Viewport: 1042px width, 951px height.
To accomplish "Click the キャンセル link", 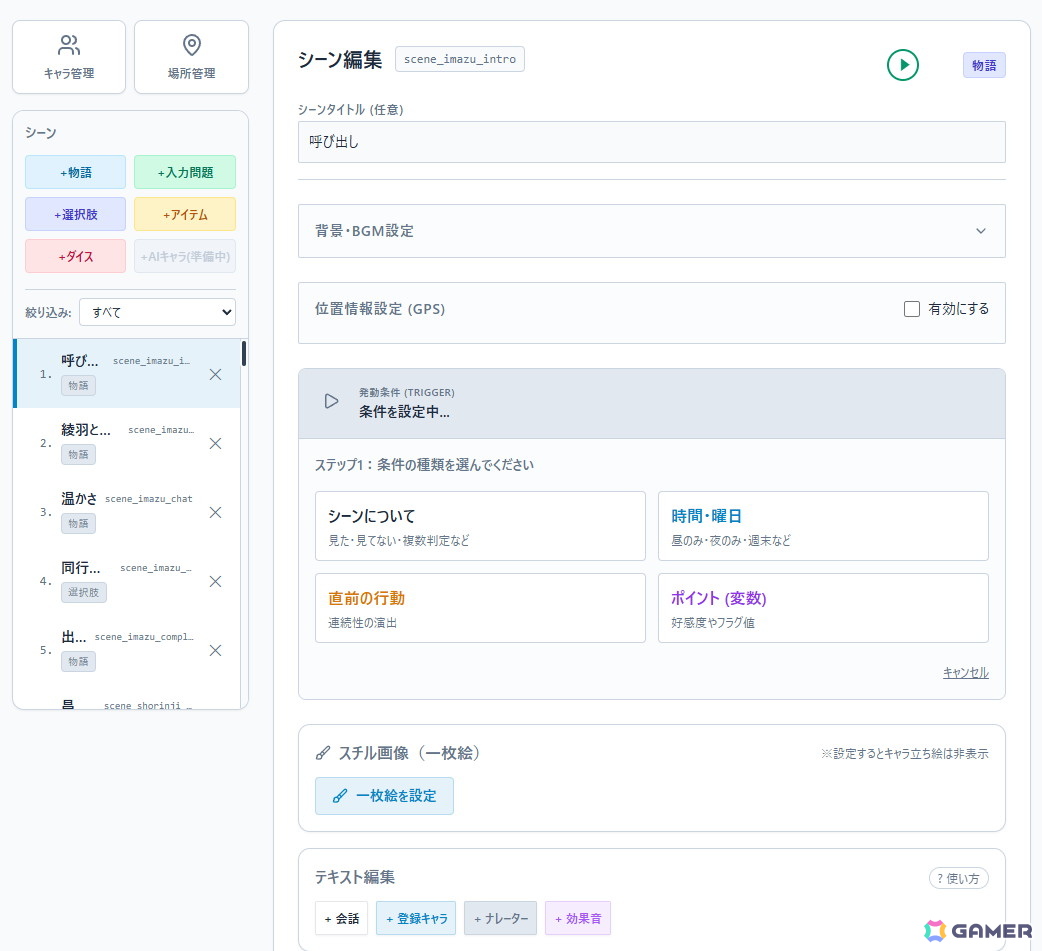I will (x=966, y=673).
